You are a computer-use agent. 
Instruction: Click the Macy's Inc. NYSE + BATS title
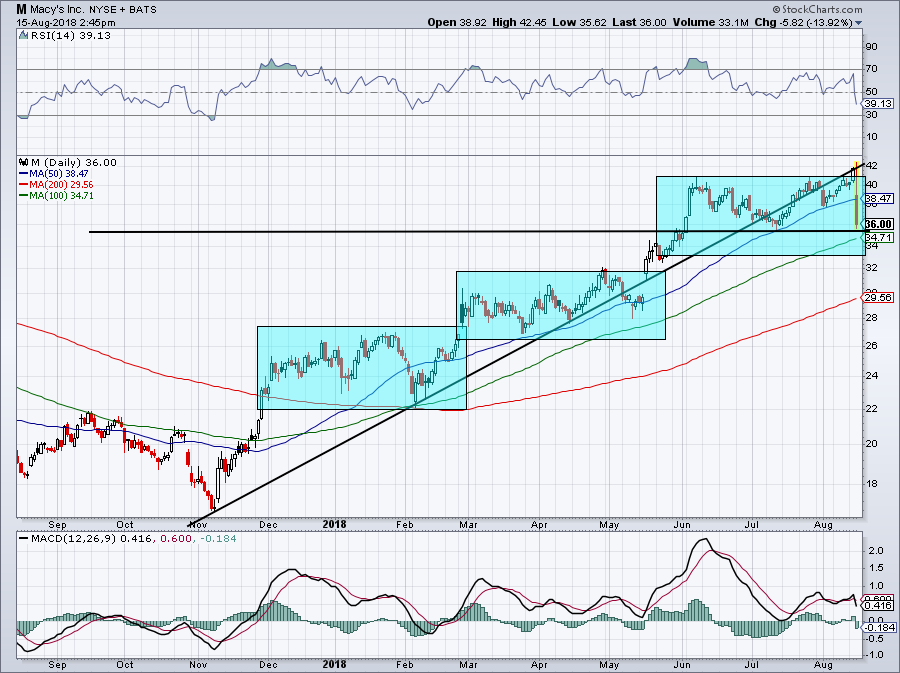tap(93, 10)
